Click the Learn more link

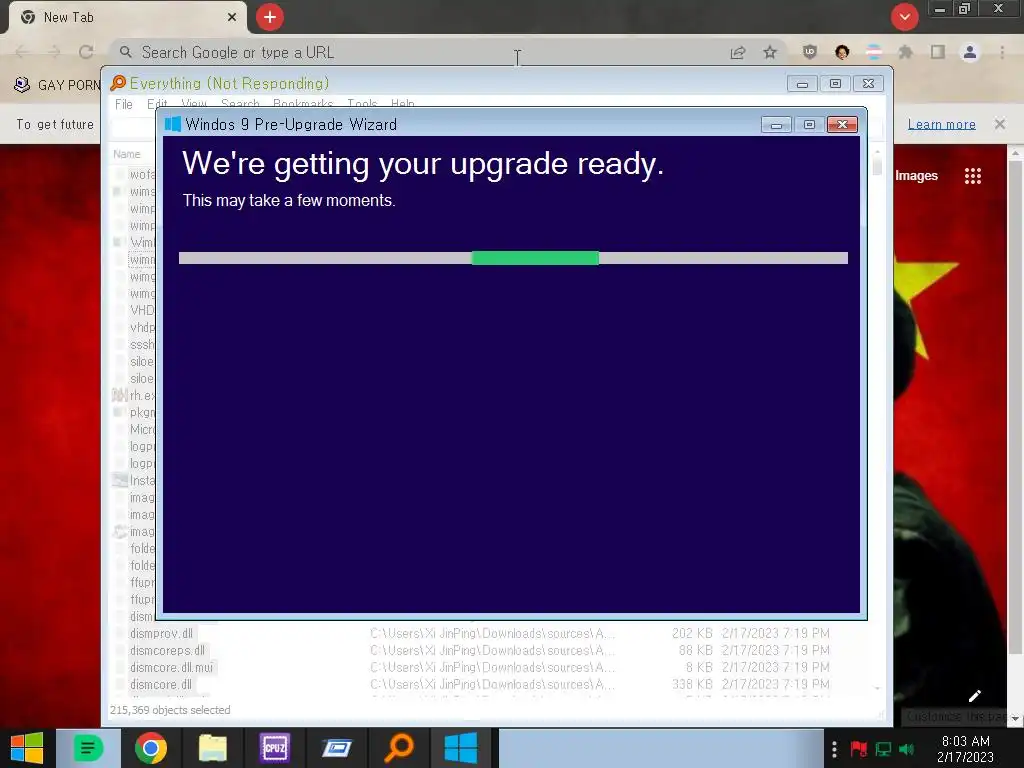[x=942, y=124]
